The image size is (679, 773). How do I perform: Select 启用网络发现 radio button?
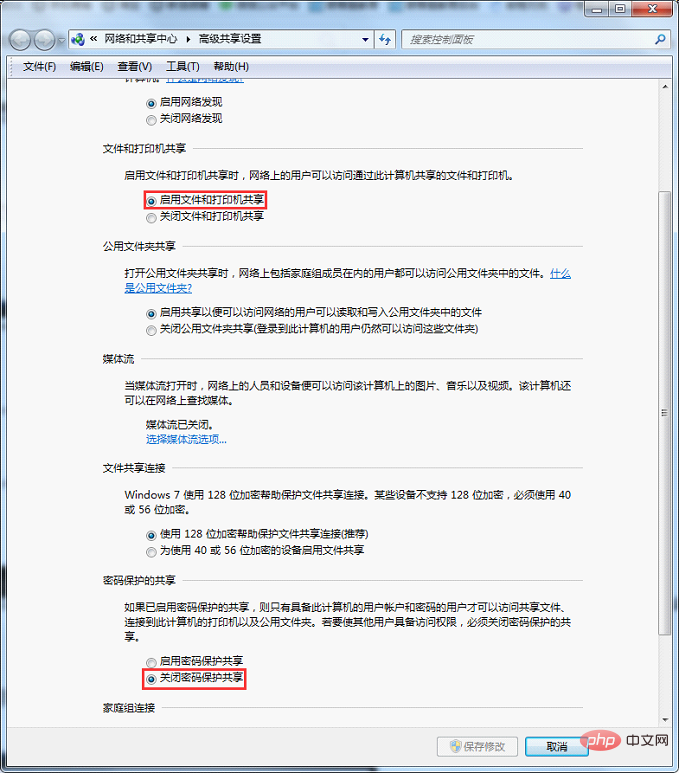[151, 104]
